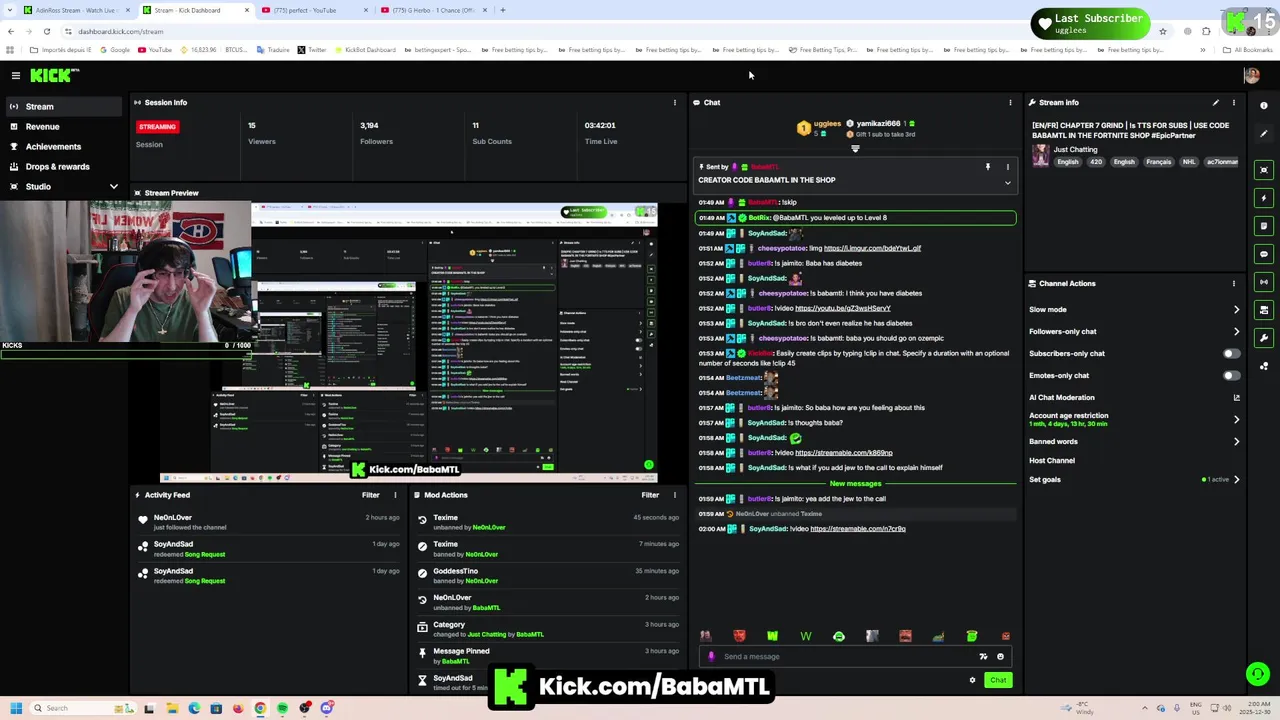Expand the chat leaderboard arrow under gifters

(855, 149)
